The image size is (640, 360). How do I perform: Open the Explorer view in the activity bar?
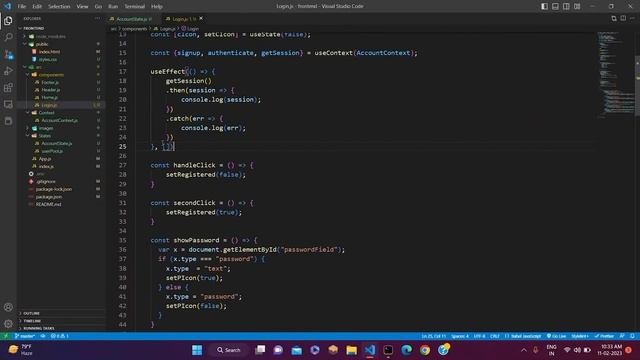(x=8, y=20)
